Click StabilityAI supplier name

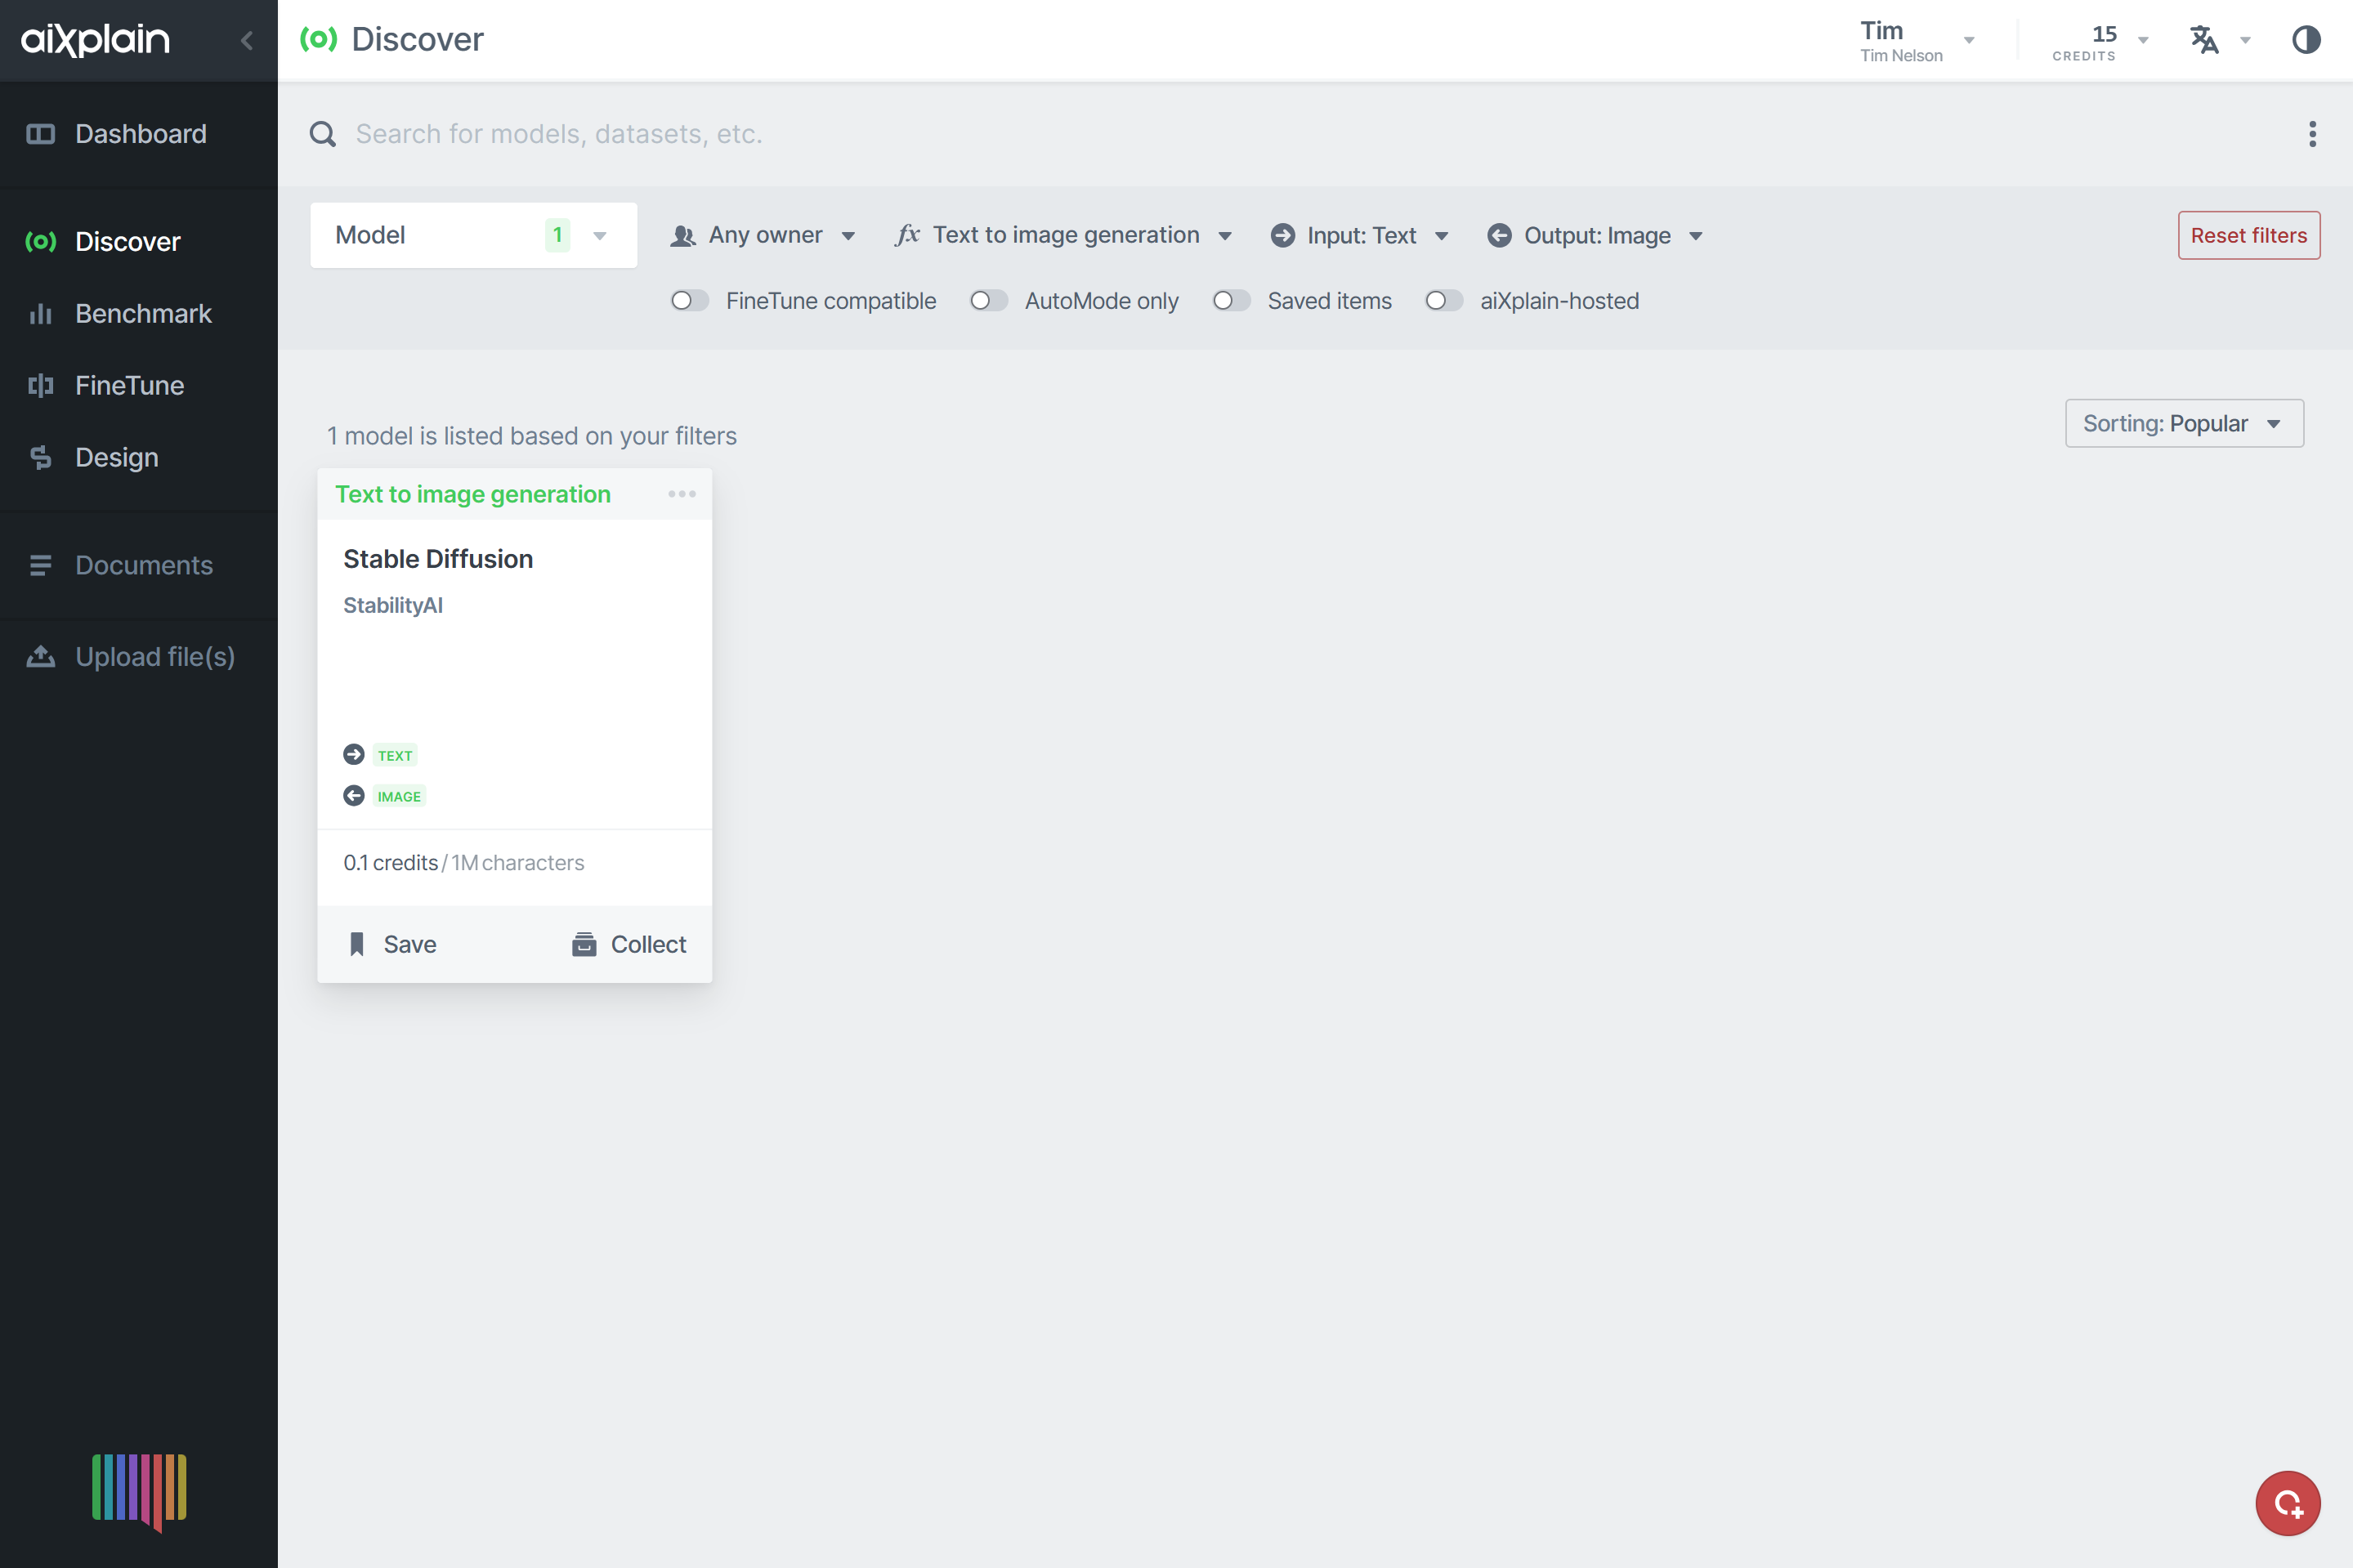click(393, 605)
